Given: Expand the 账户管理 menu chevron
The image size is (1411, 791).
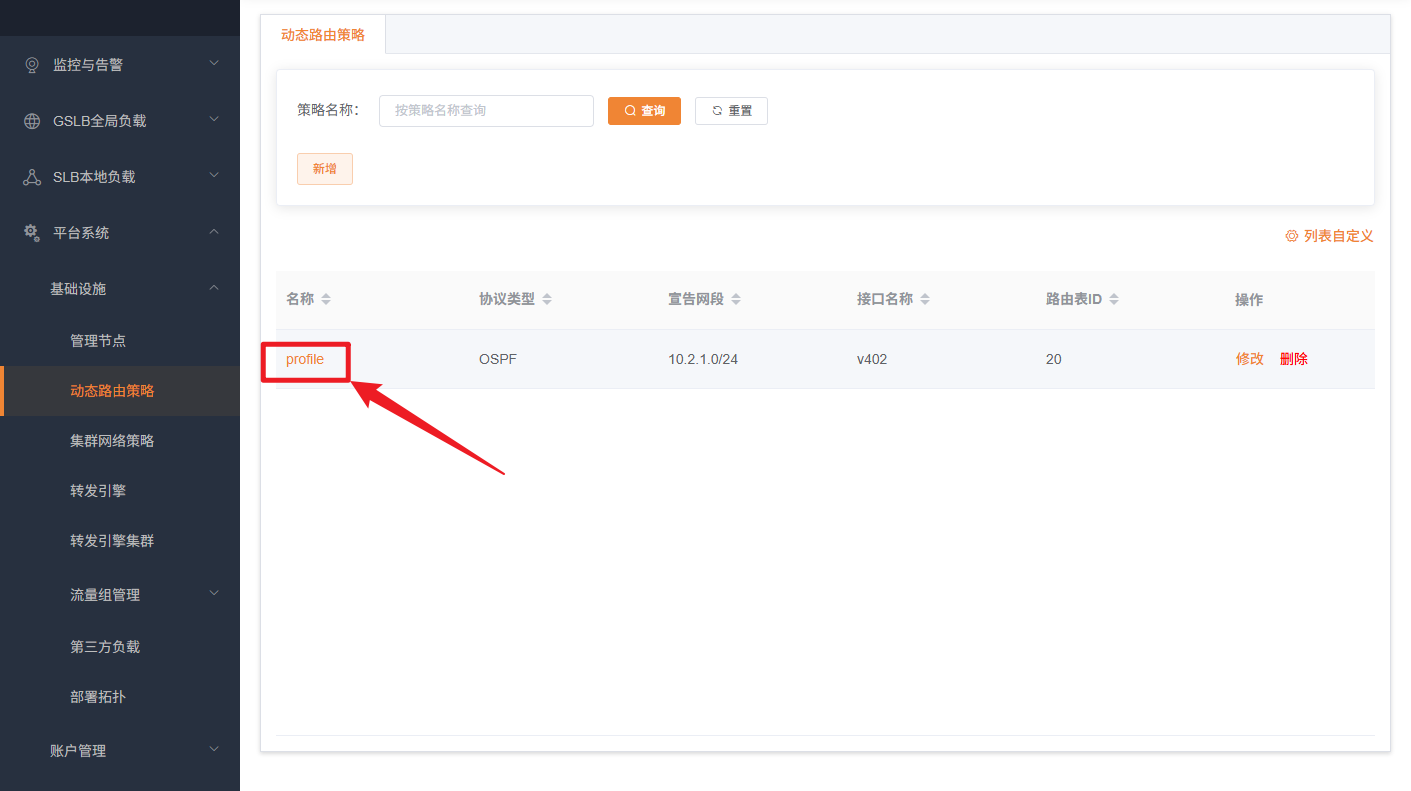Looking at the screenshot, I should [x=213, y=750].
